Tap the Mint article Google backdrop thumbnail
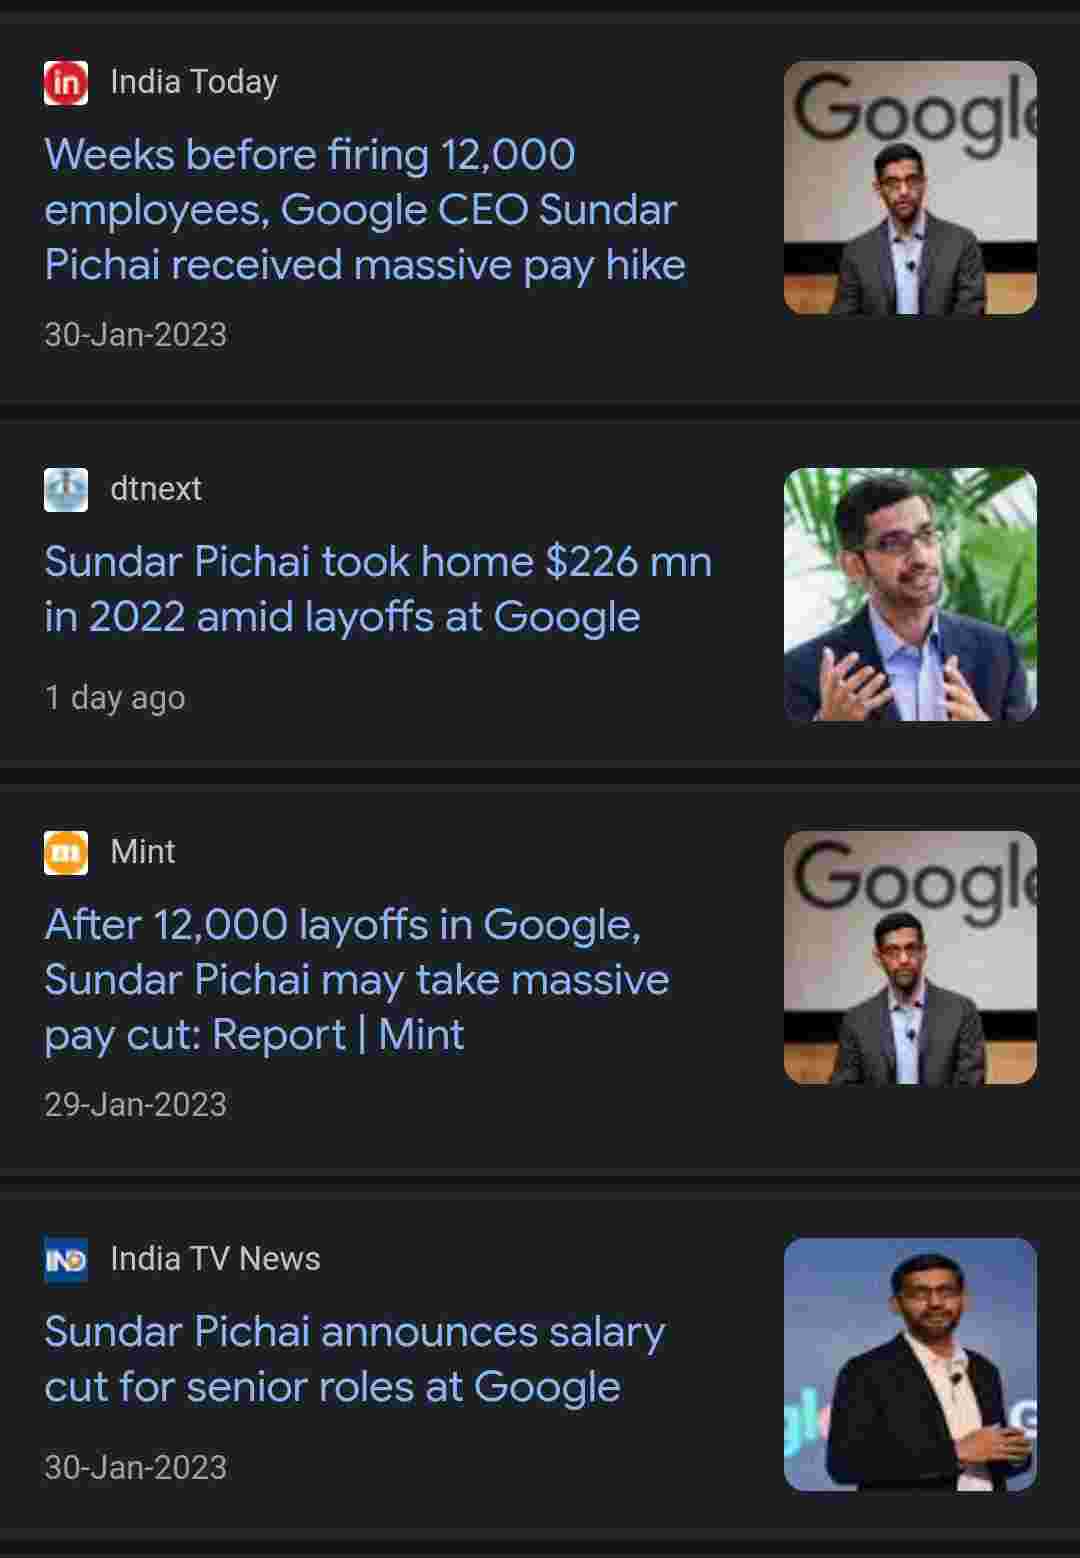Viewport: 1080px width, 1558px height. point(910,958)
